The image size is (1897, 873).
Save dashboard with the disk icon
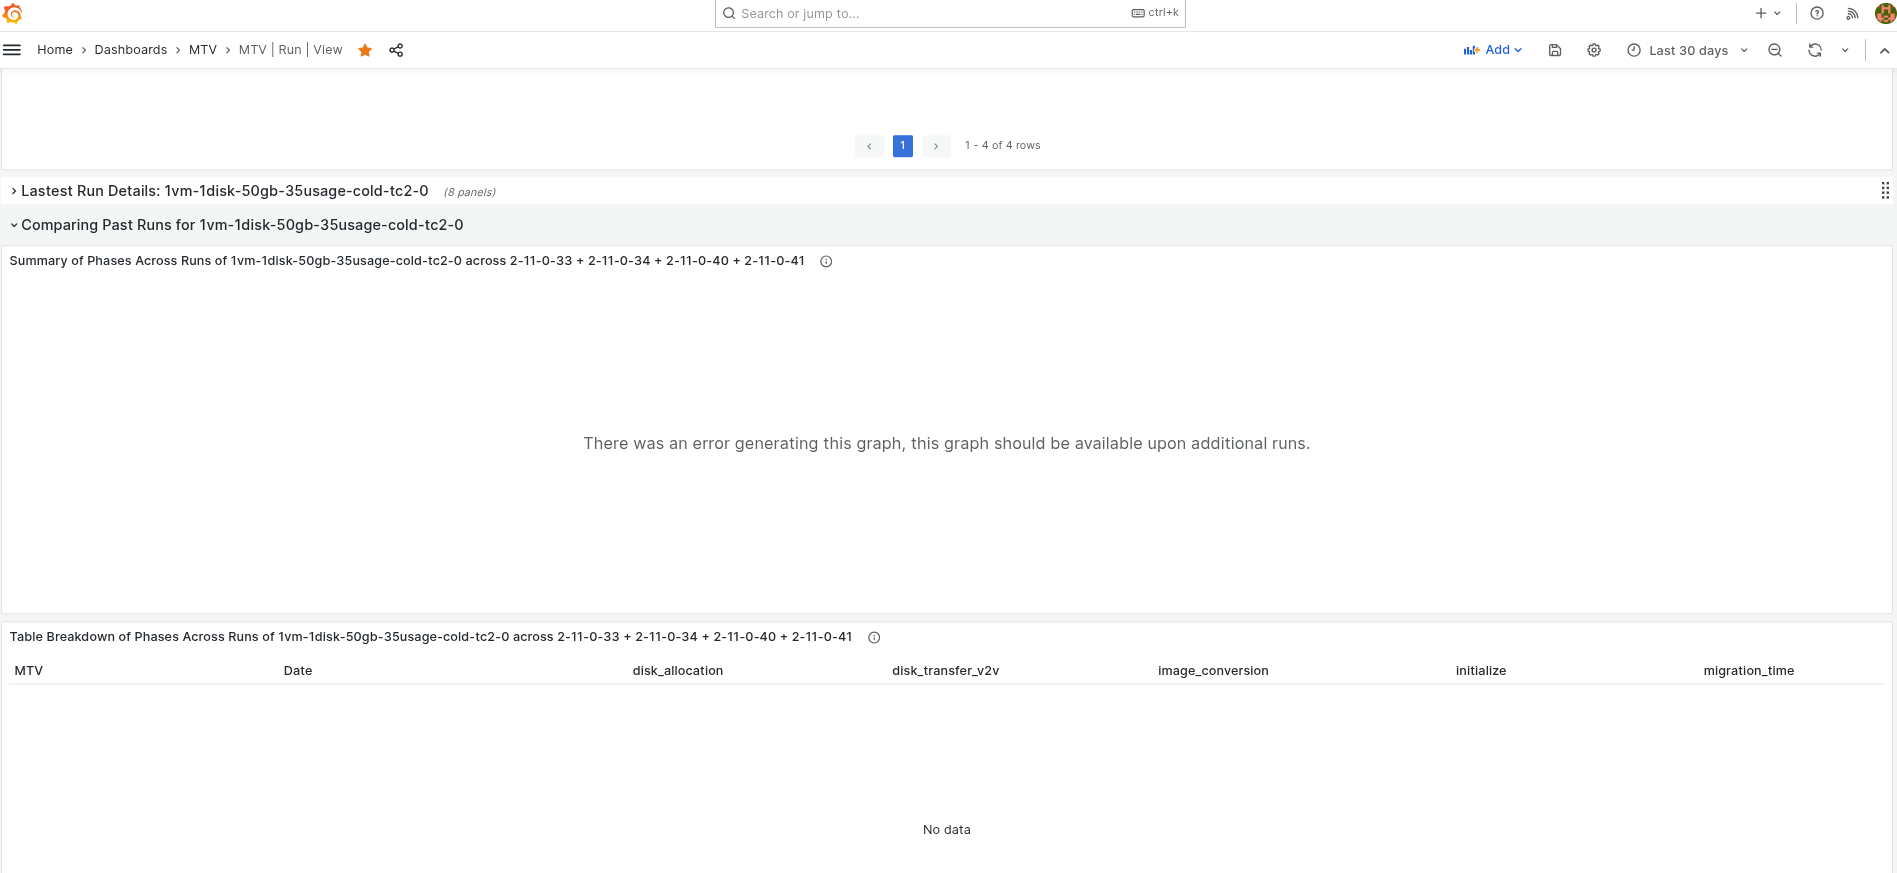point(1555,50)
